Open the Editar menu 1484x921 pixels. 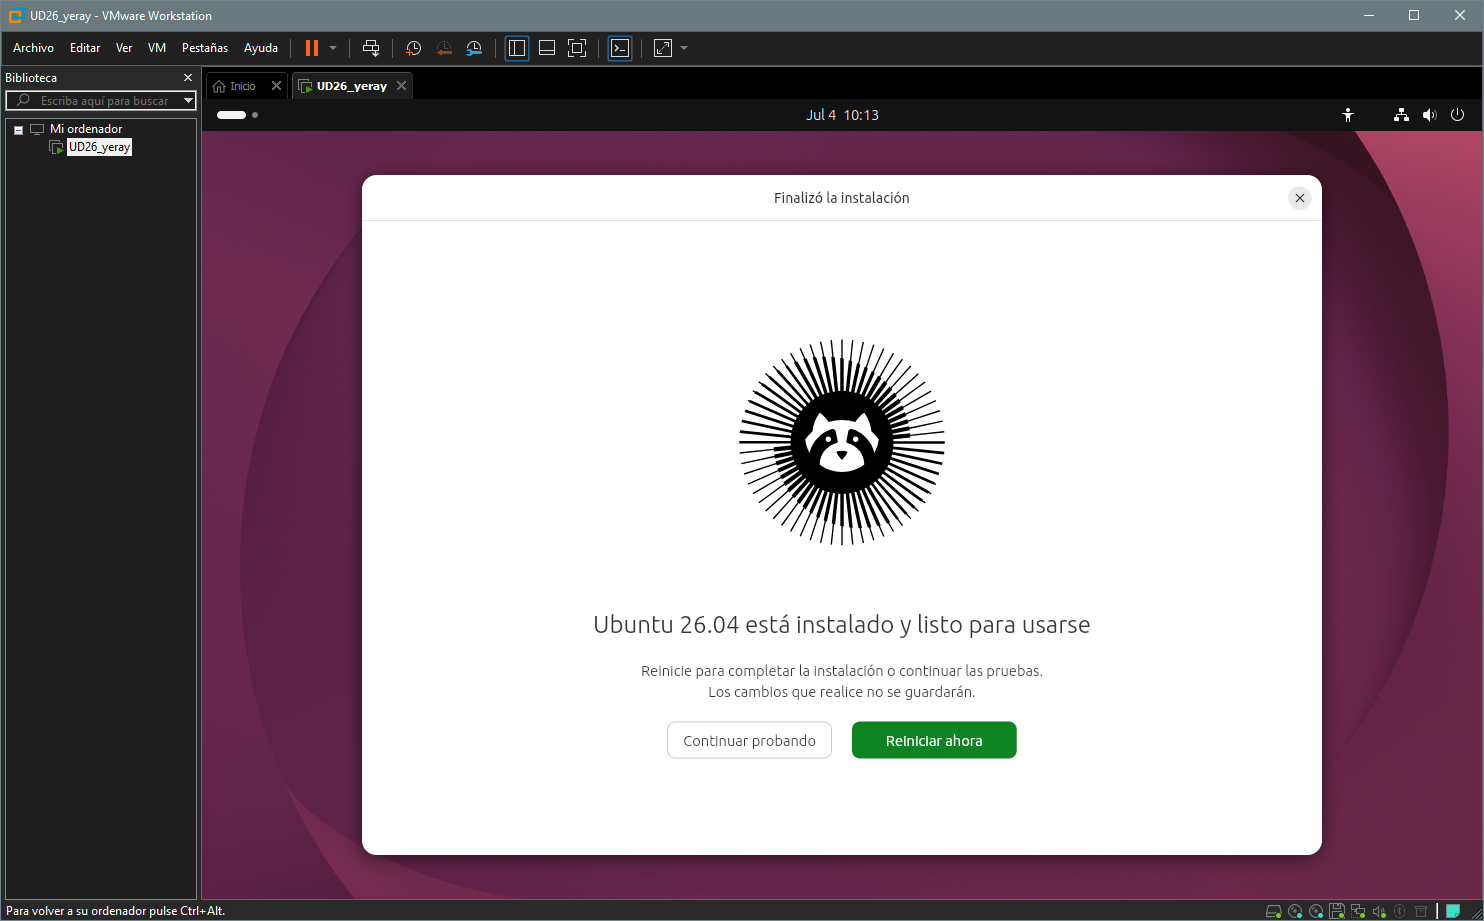pos(85,48)
